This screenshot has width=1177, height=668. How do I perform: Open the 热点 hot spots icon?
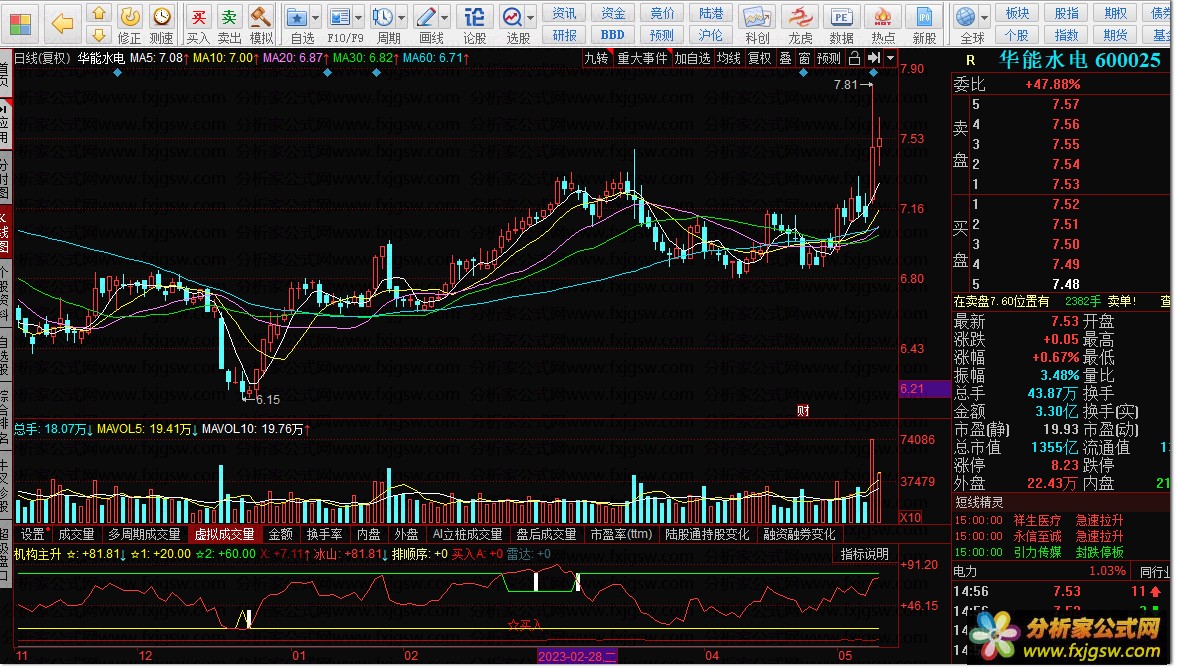tap(883, 24)
